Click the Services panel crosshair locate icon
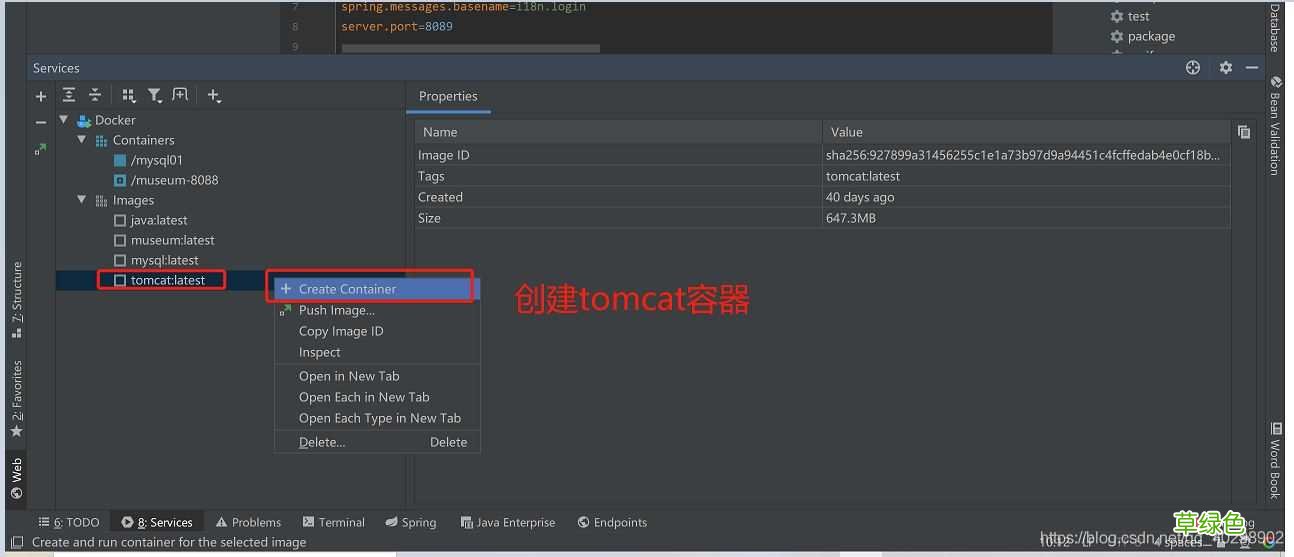 [x=1193, y=68]
